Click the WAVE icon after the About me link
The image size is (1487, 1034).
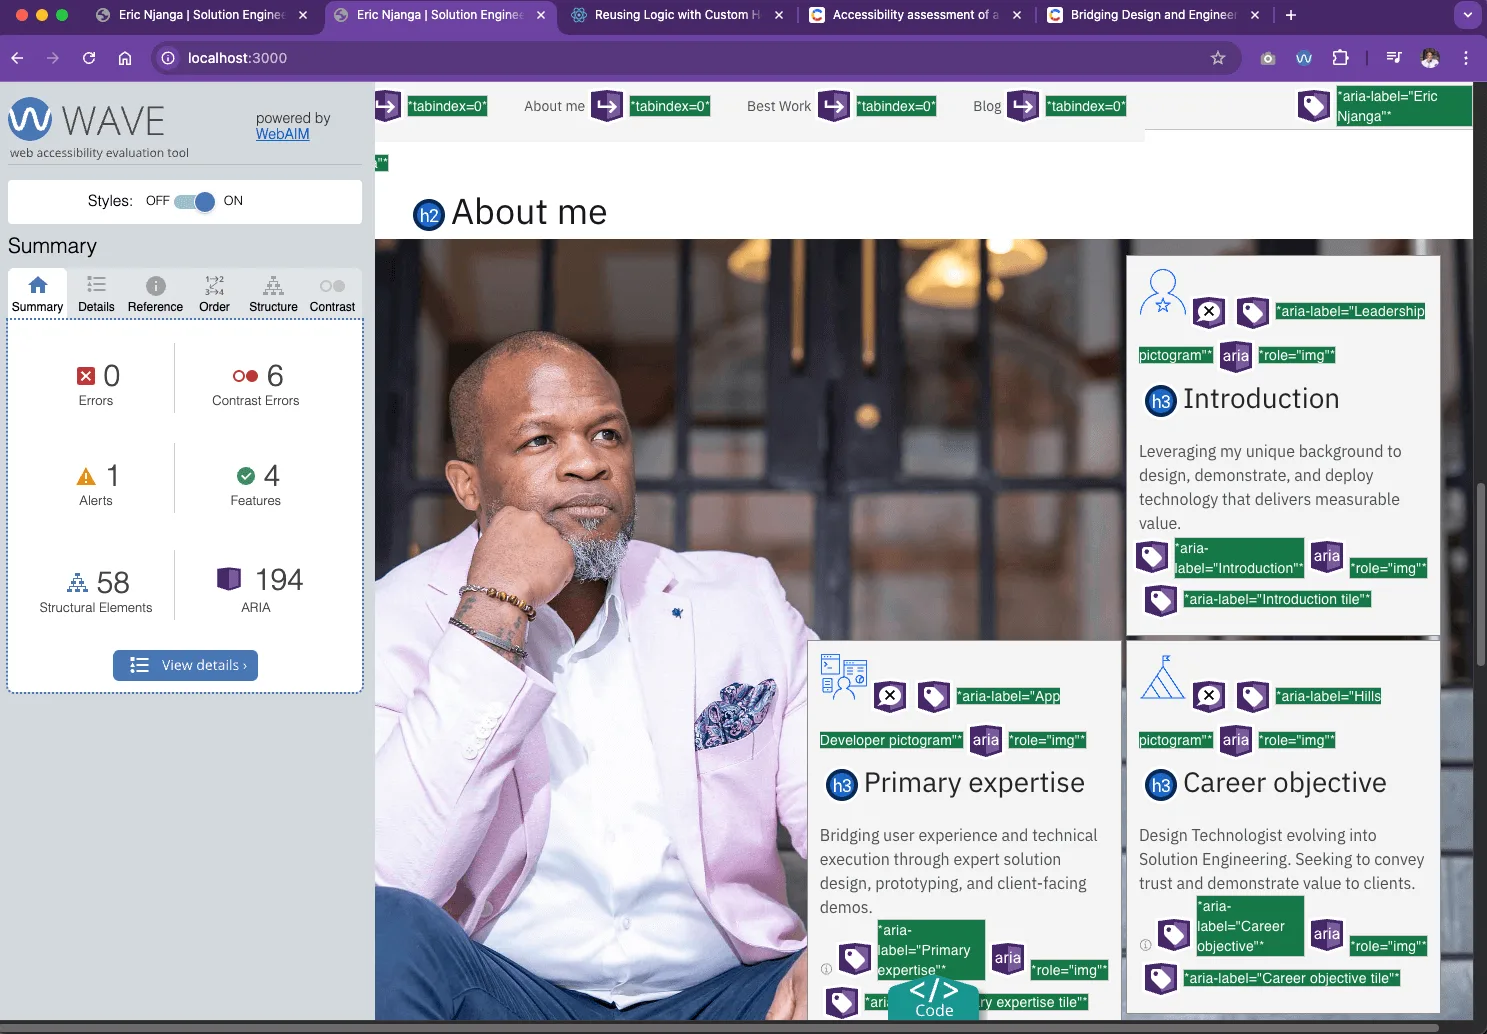tap(607, 105)
